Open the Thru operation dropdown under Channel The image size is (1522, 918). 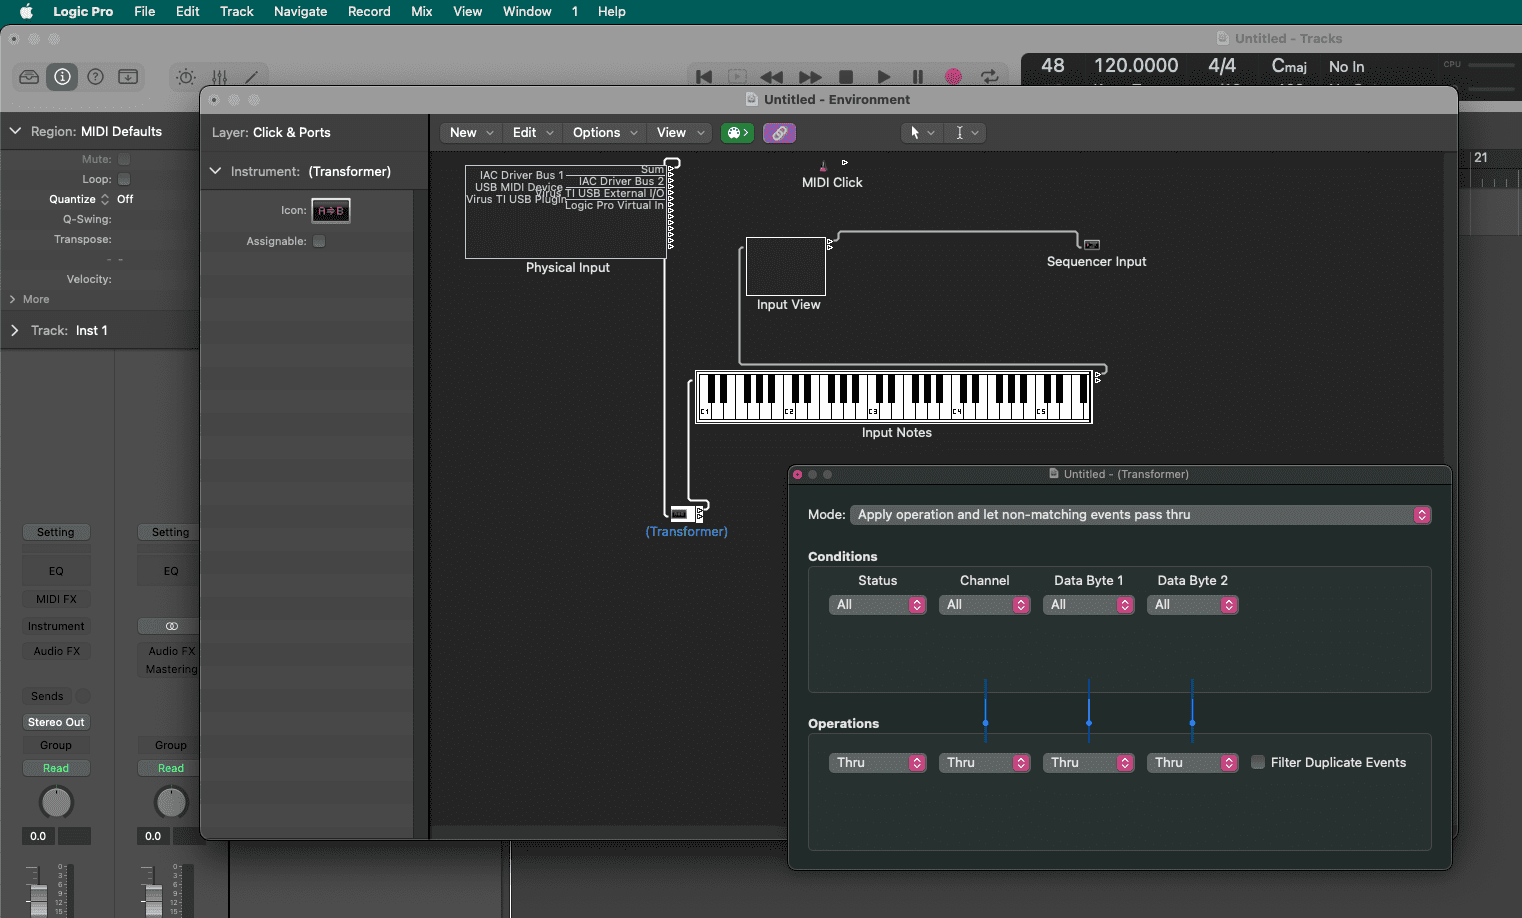coord(985,763)
